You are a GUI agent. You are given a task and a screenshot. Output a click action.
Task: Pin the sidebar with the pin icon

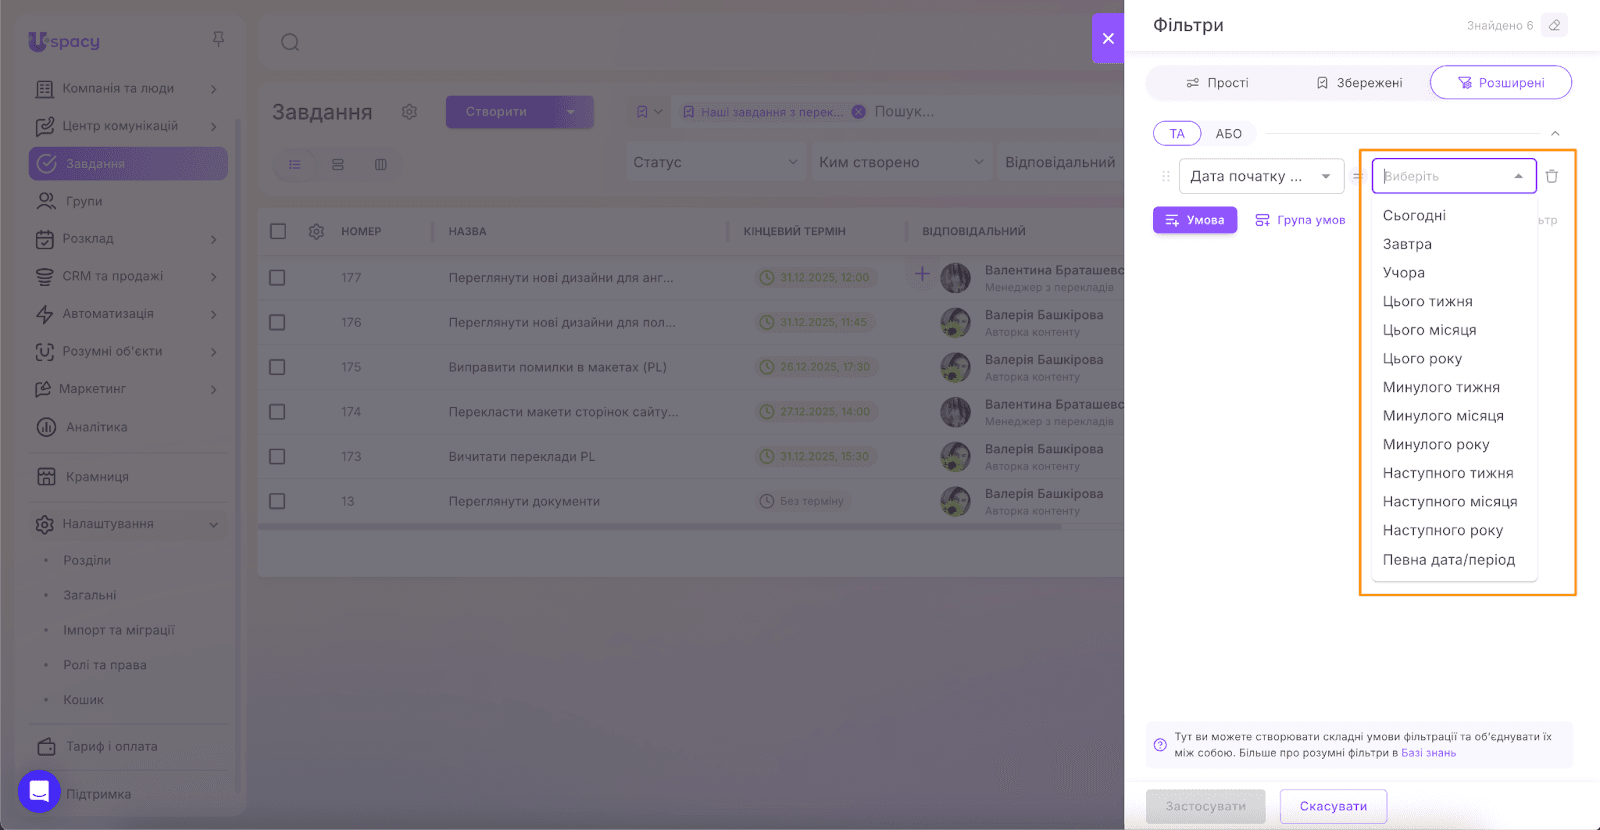click(x=218, y=39)
